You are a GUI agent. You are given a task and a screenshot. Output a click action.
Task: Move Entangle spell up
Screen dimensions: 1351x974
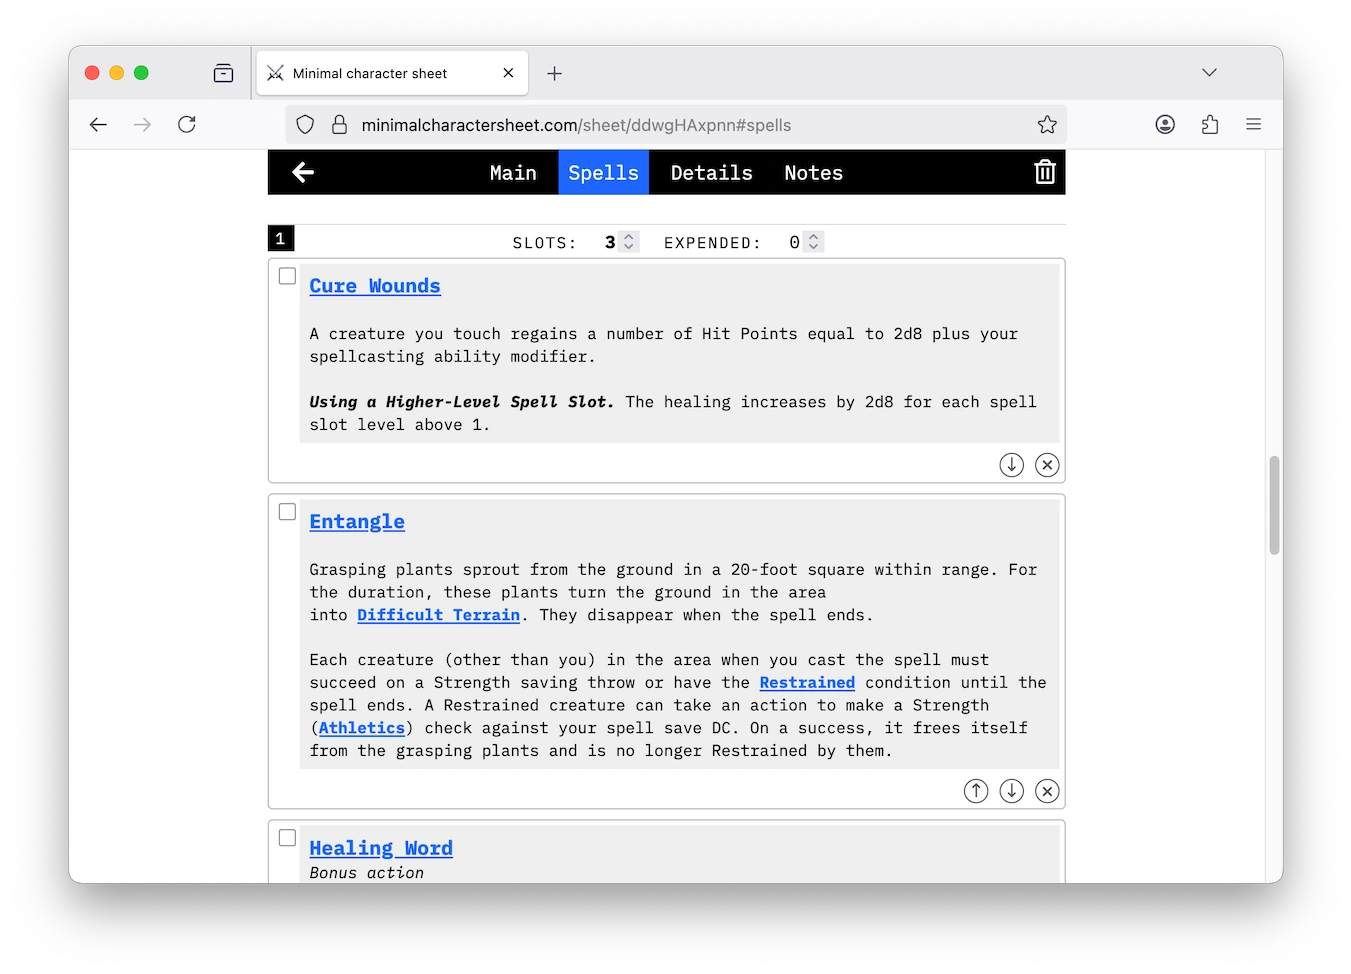point(975,791)
